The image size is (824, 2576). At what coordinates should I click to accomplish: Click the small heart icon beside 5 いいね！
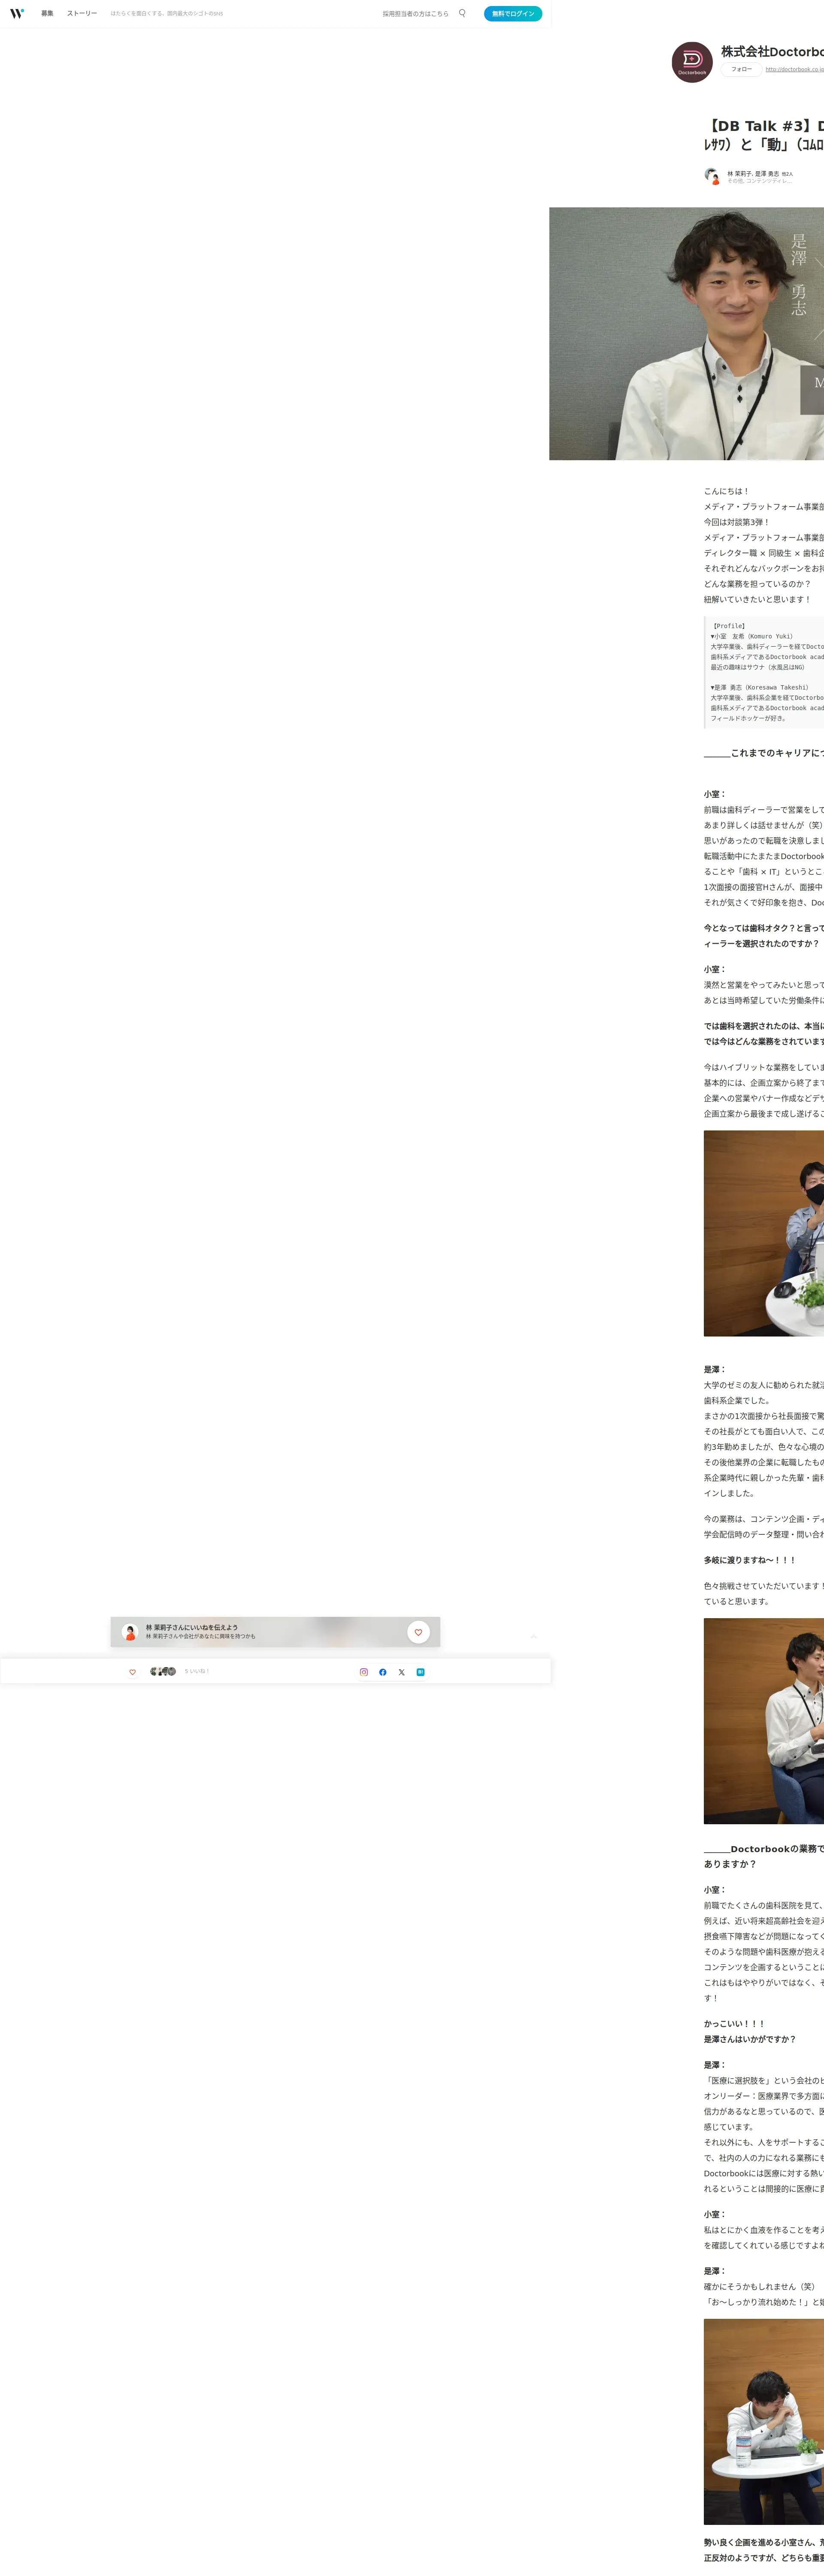132,1672
